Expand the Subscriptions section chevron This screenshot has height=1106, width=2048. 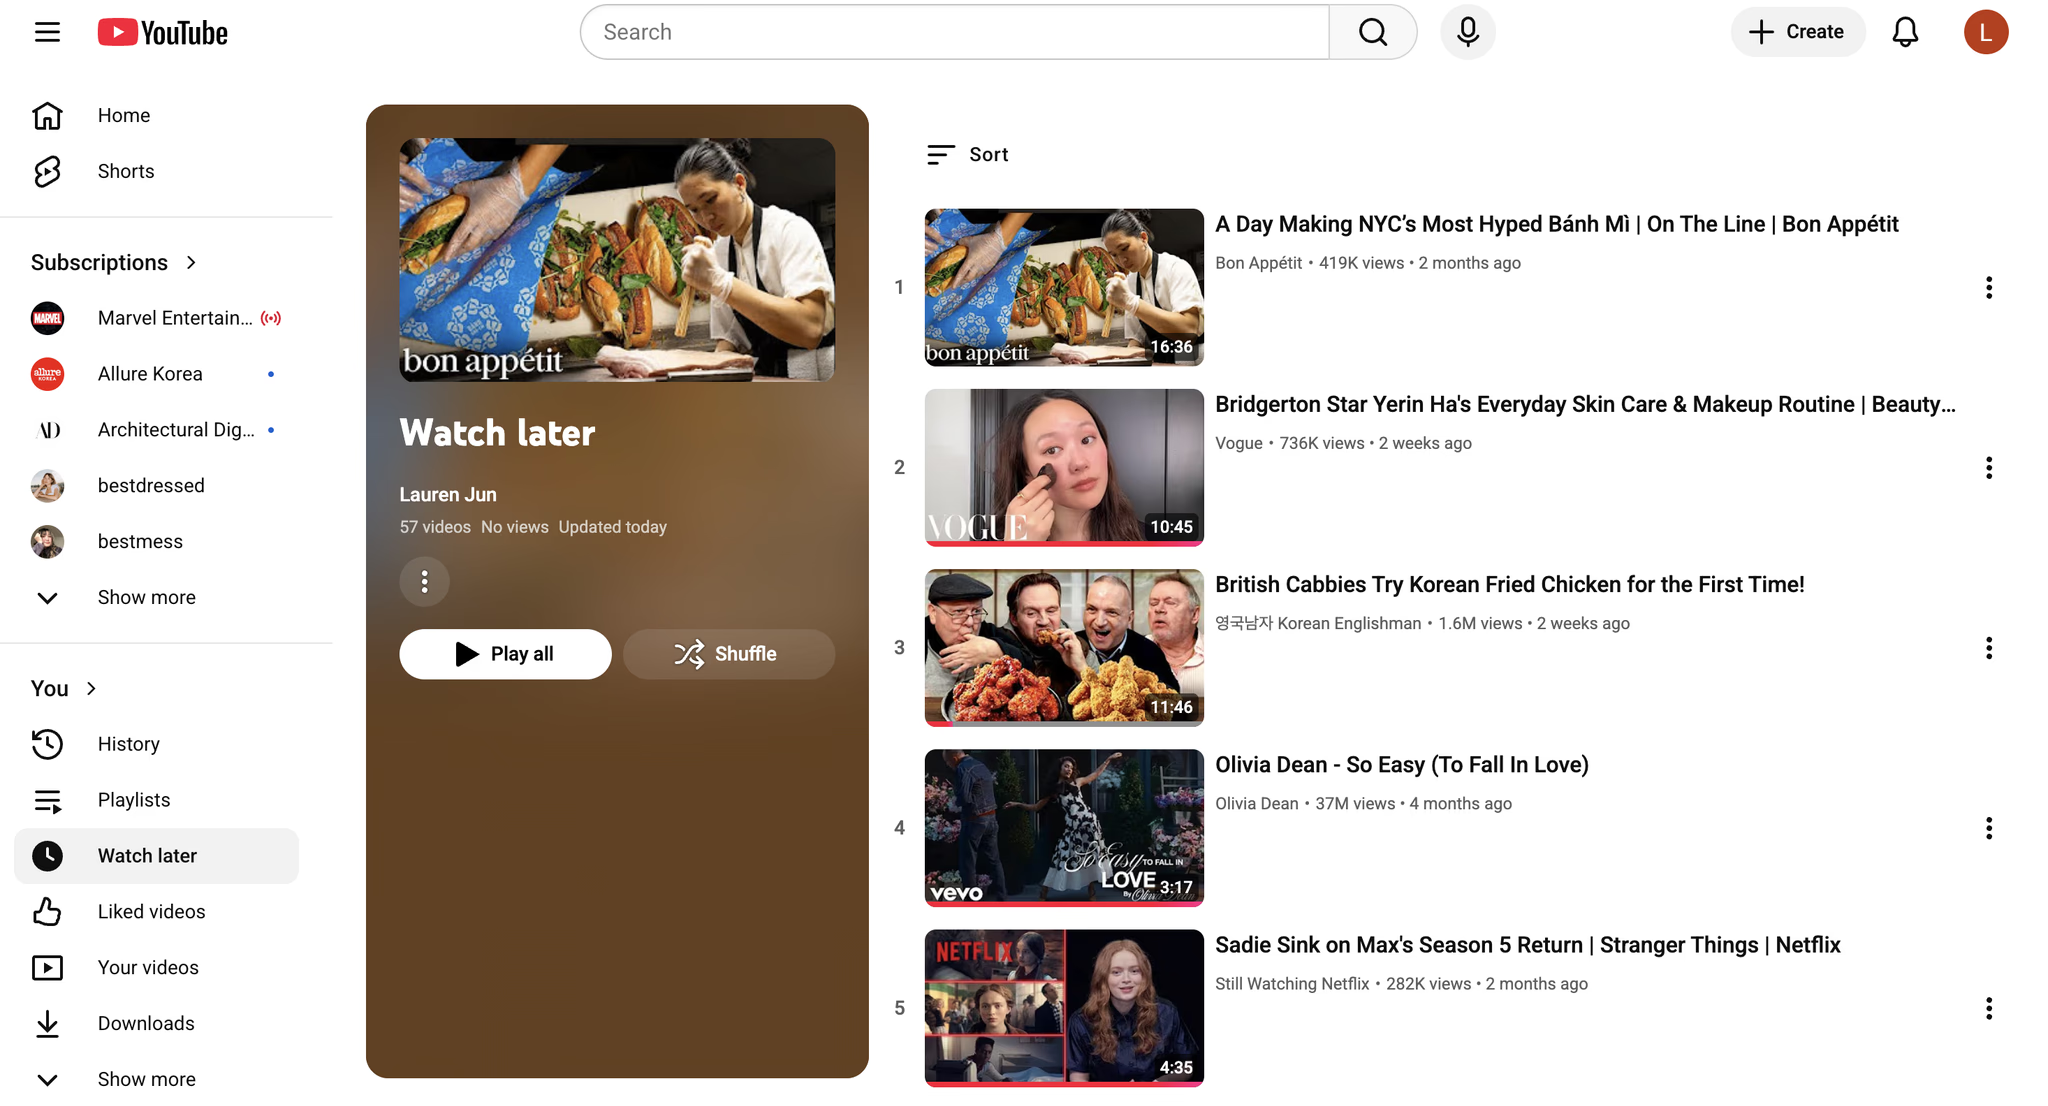pos(191,263)
